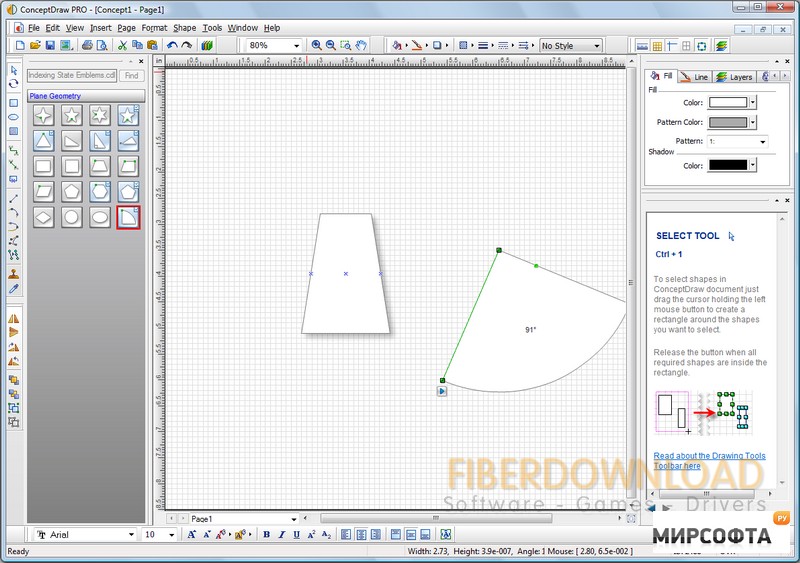This screenshot has width=800, height=563.
Task: Toggle Italic text formatting
Action: (281, 534)
